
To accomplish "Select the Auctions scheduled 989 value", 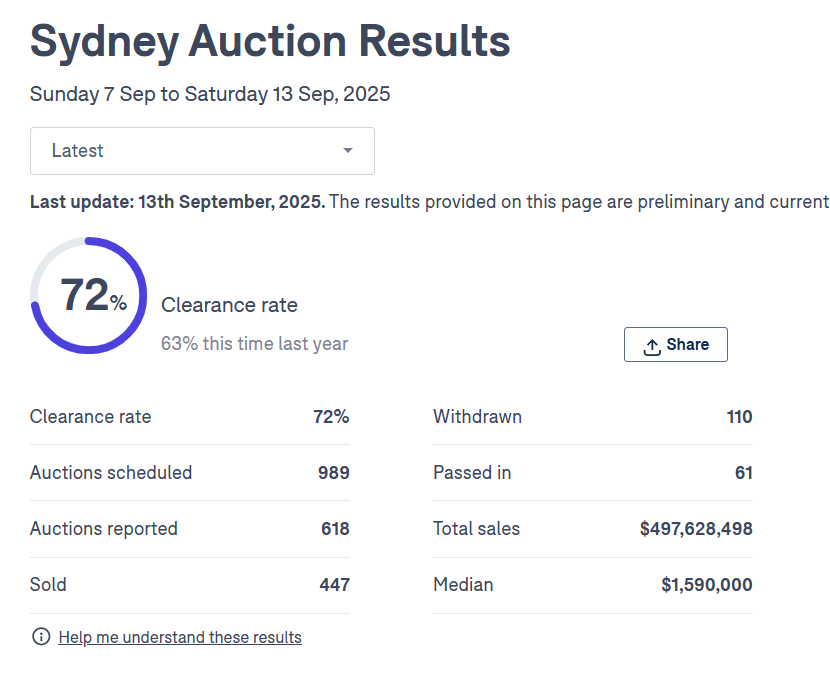I will tap(334, 473).
